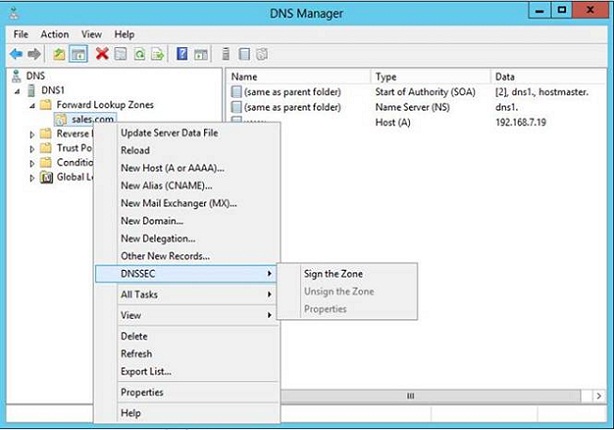The height and width of the screenshot is (430, 614).
Task: Click the last toolbar icon with records stack
Action: point(262,54)
